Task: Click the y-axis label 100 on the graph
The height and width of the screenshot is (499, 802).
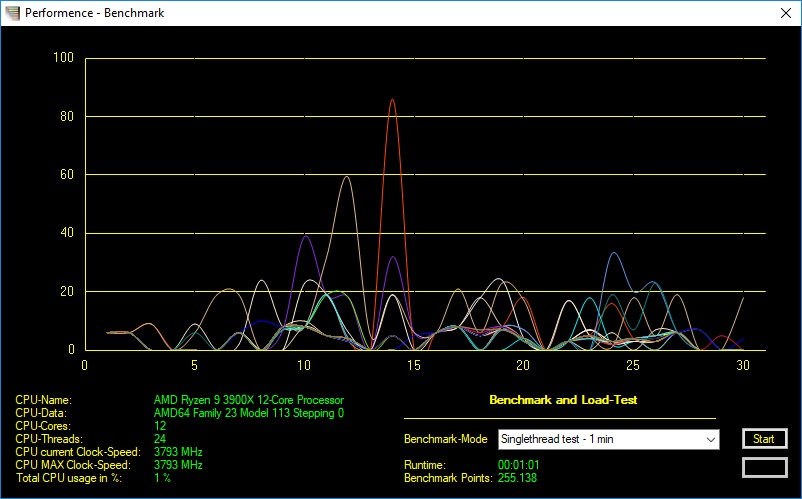Action: (x=63, y=57)
